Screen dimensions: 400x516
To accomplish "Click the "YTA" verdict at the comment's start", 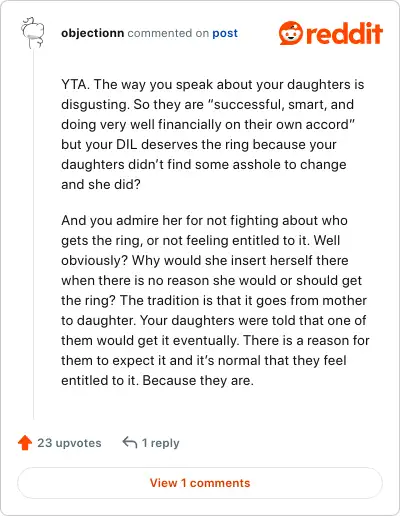I will [75, 84].
